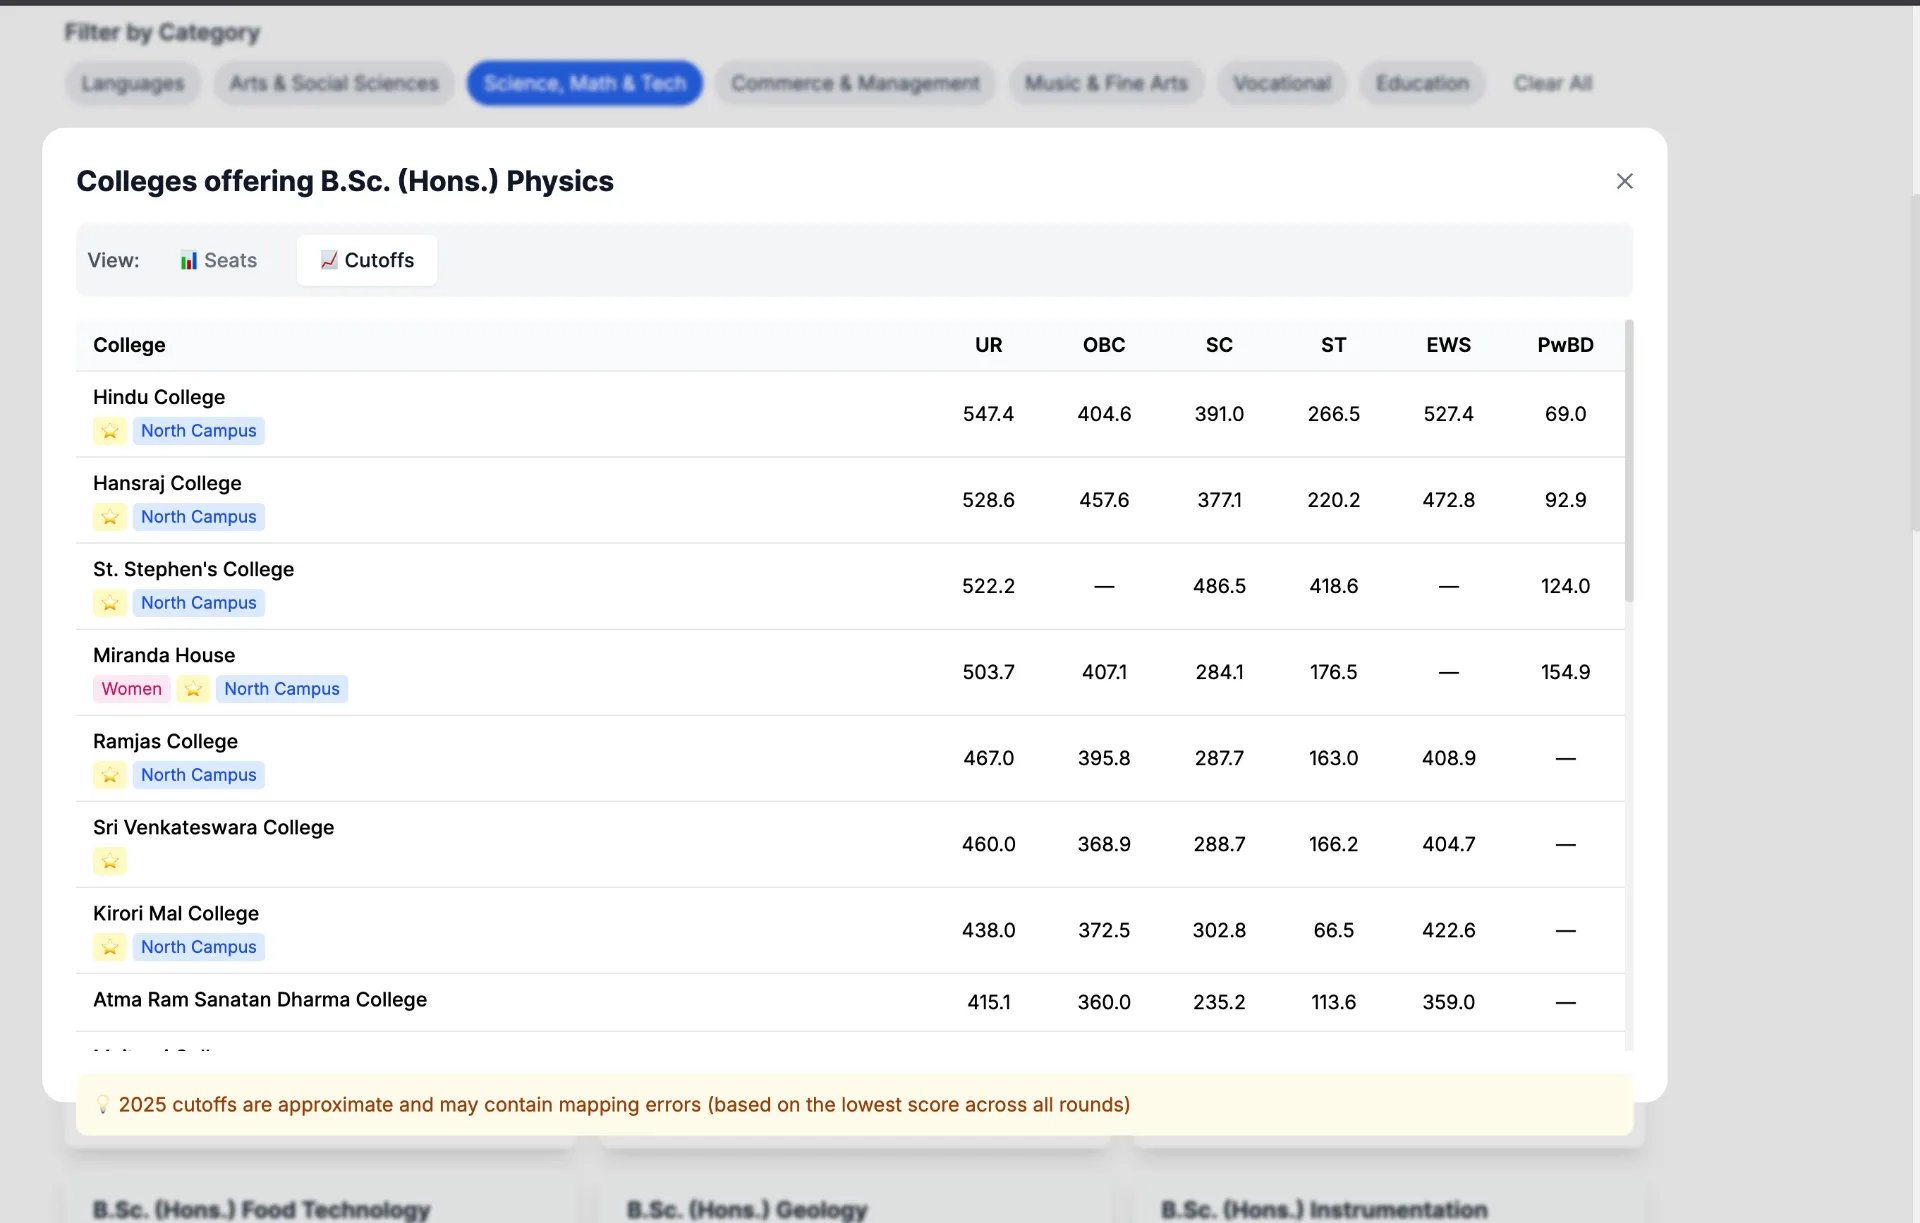
Task: Click the star icon next to Miranda House Women tag
Action: (193, 689)
